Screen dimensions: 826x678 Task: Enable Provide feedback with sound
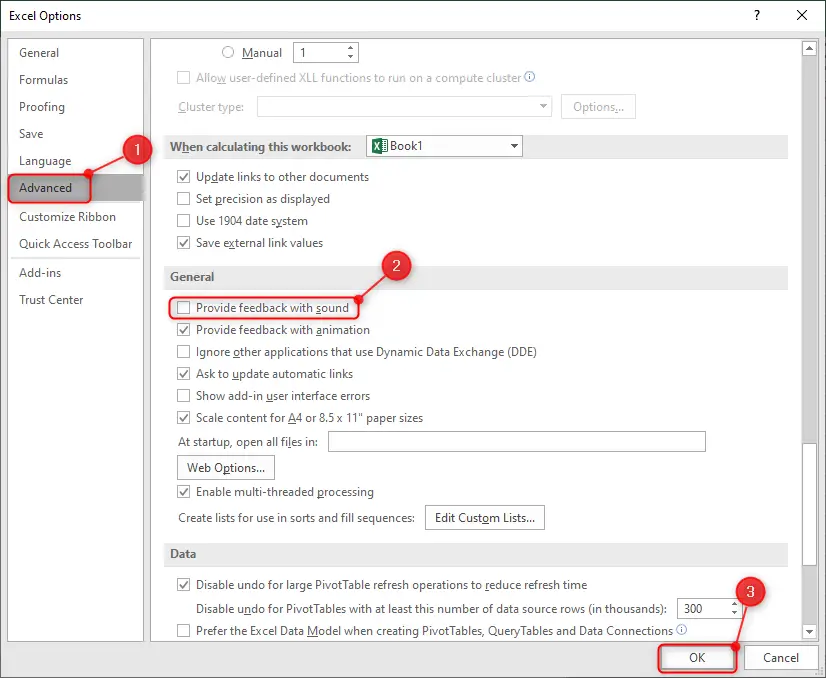184,308
